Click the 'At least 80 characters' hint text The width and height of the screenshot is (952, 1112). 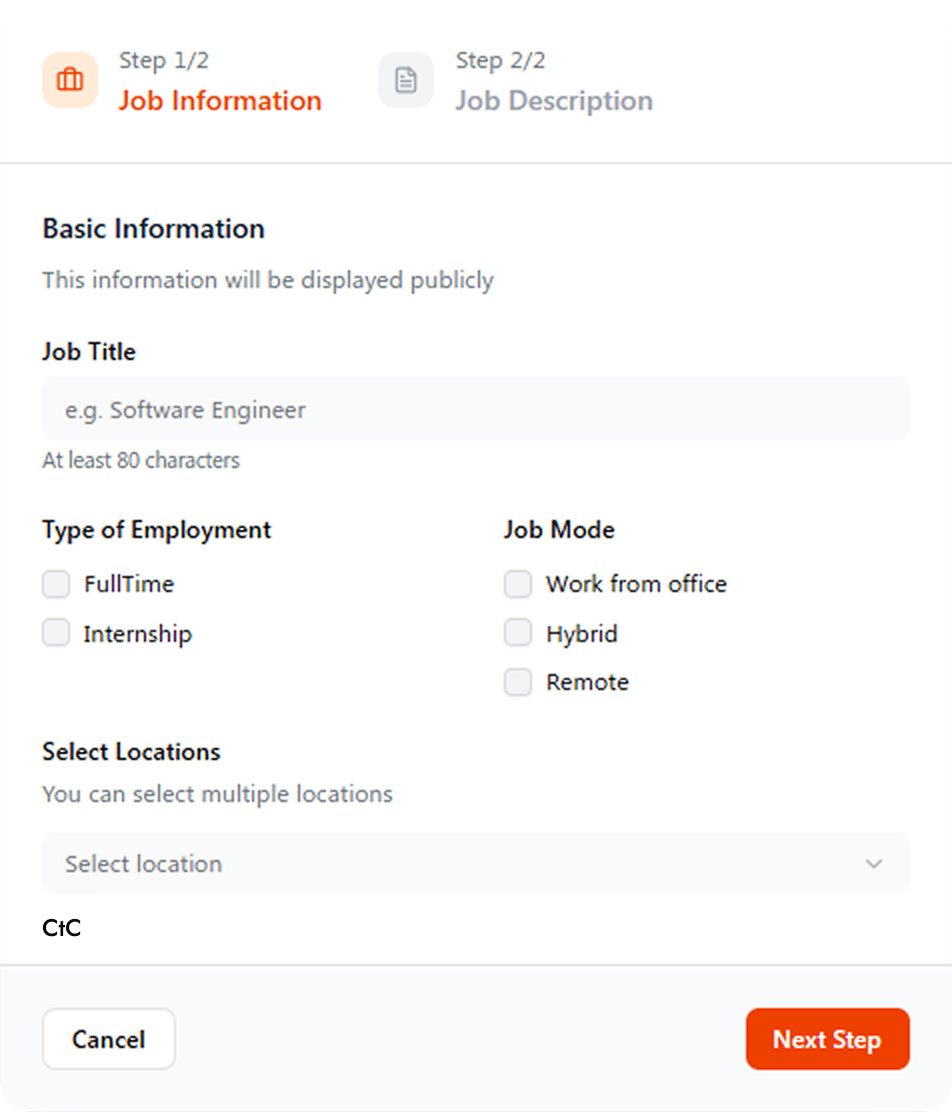click(x=140, y=460)
